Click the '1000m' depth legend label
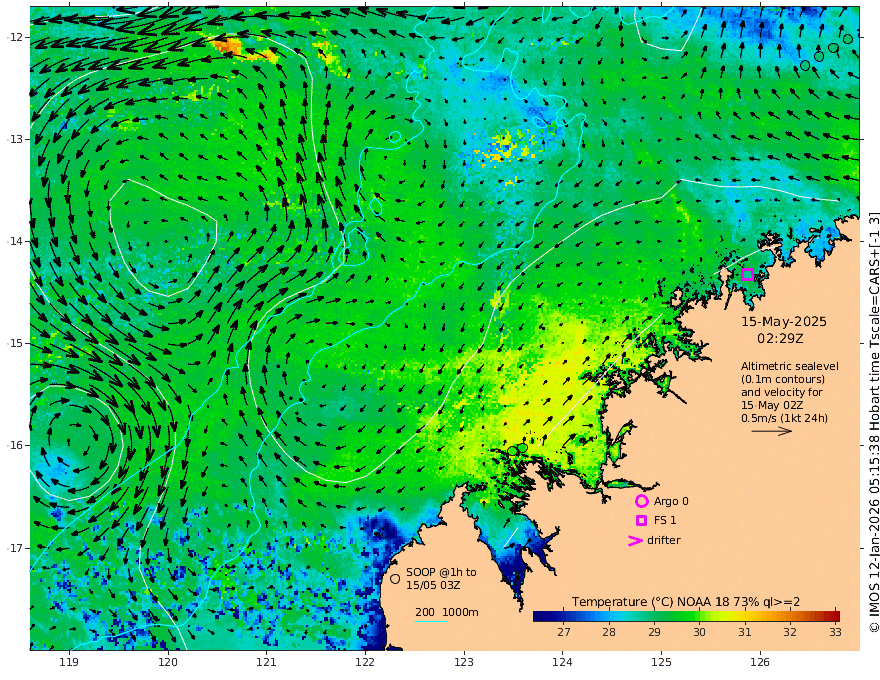This screenshot has width=880, height=680. 460,612
